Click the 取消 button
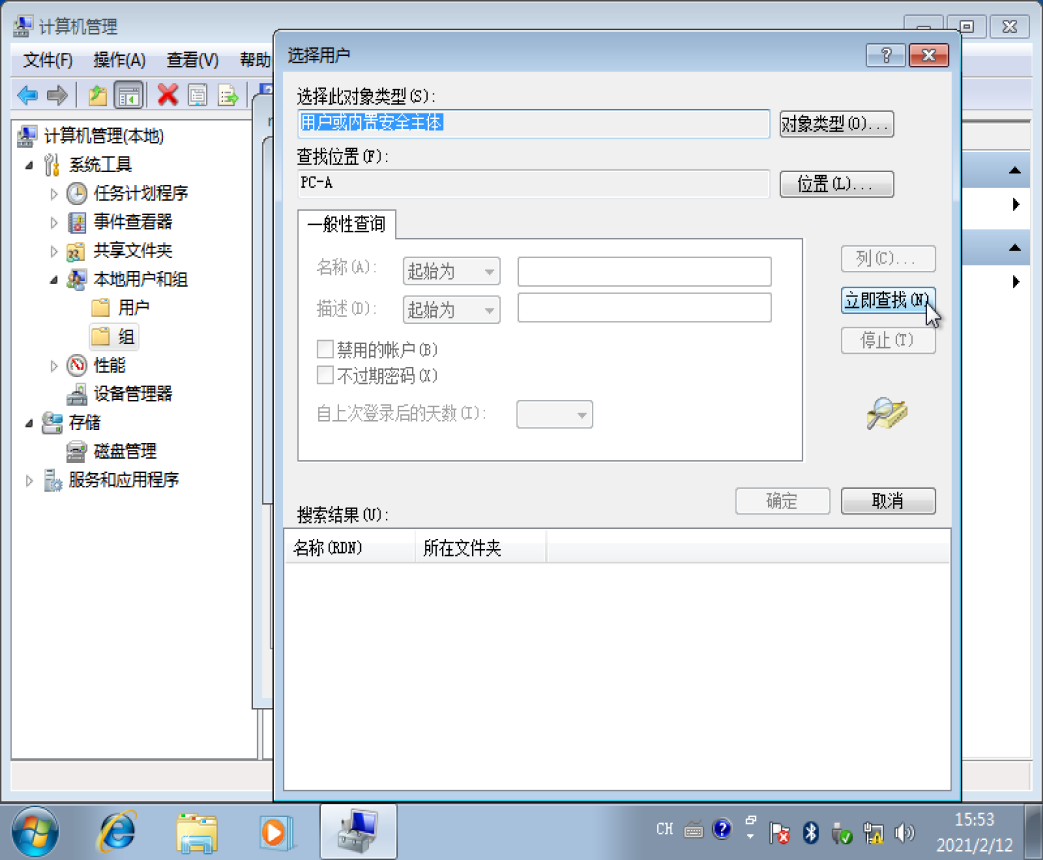The image size is (1043, 860). click(888, 501)
